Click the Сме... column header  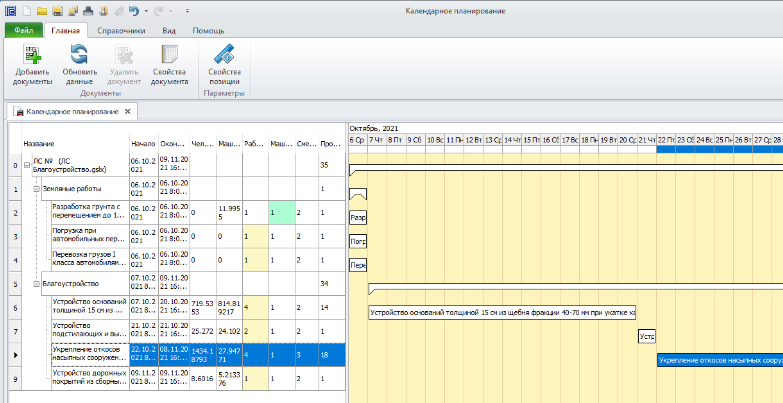click(307, 144)
